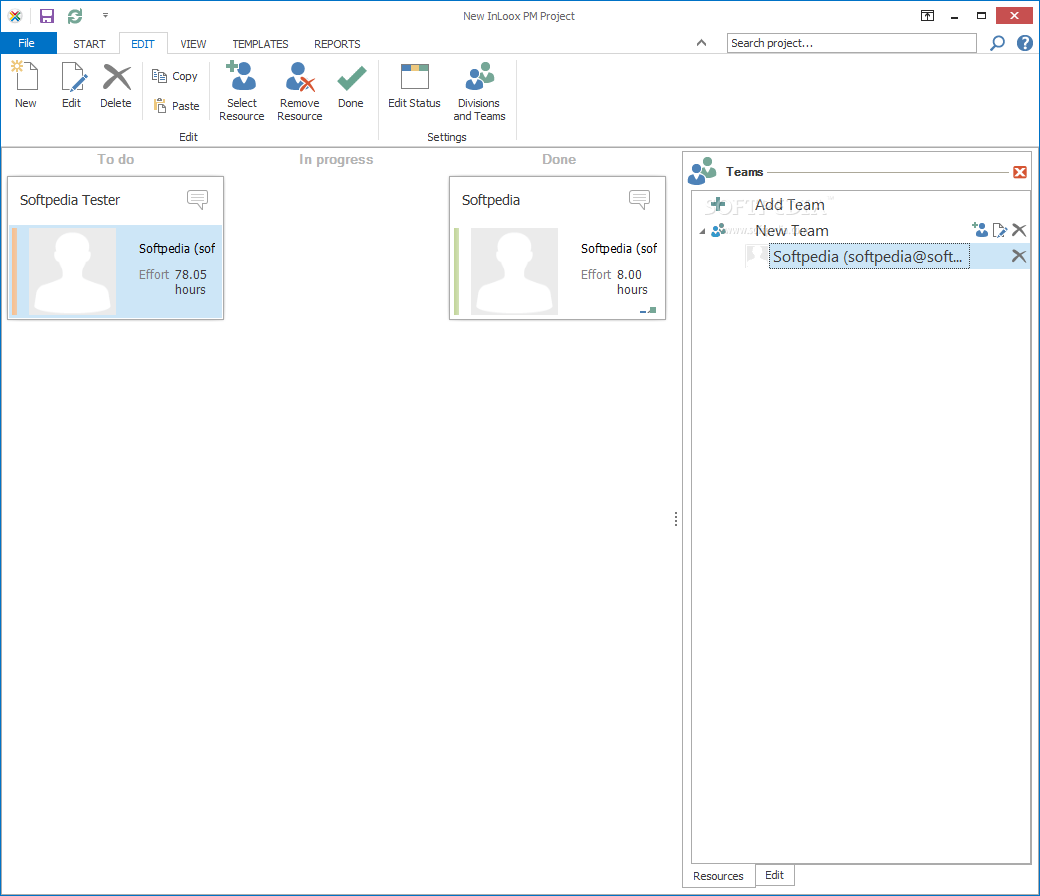The image size is (1040, 896).
Task: Click the Search project input field
Action: coord(852,43)
